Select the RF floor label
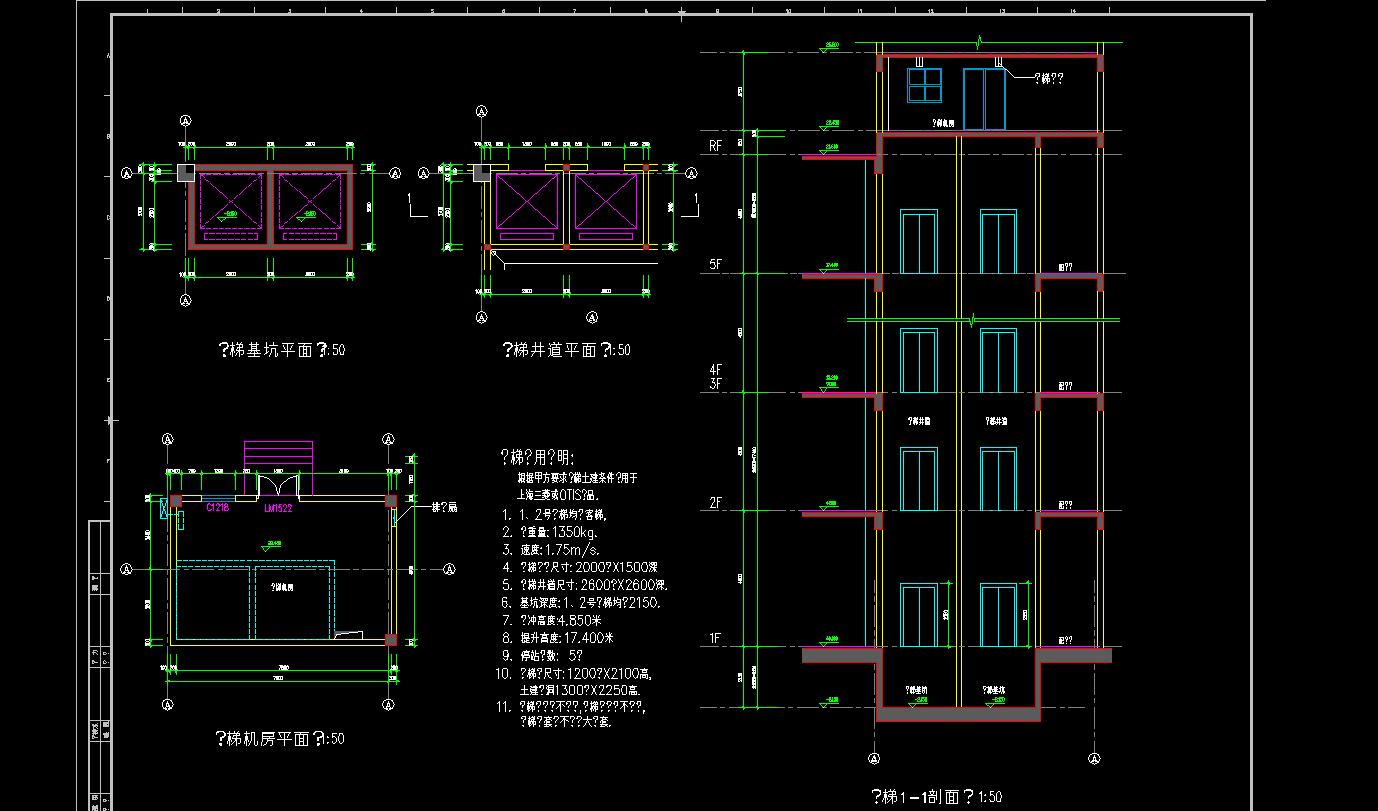 pos(715,146)
